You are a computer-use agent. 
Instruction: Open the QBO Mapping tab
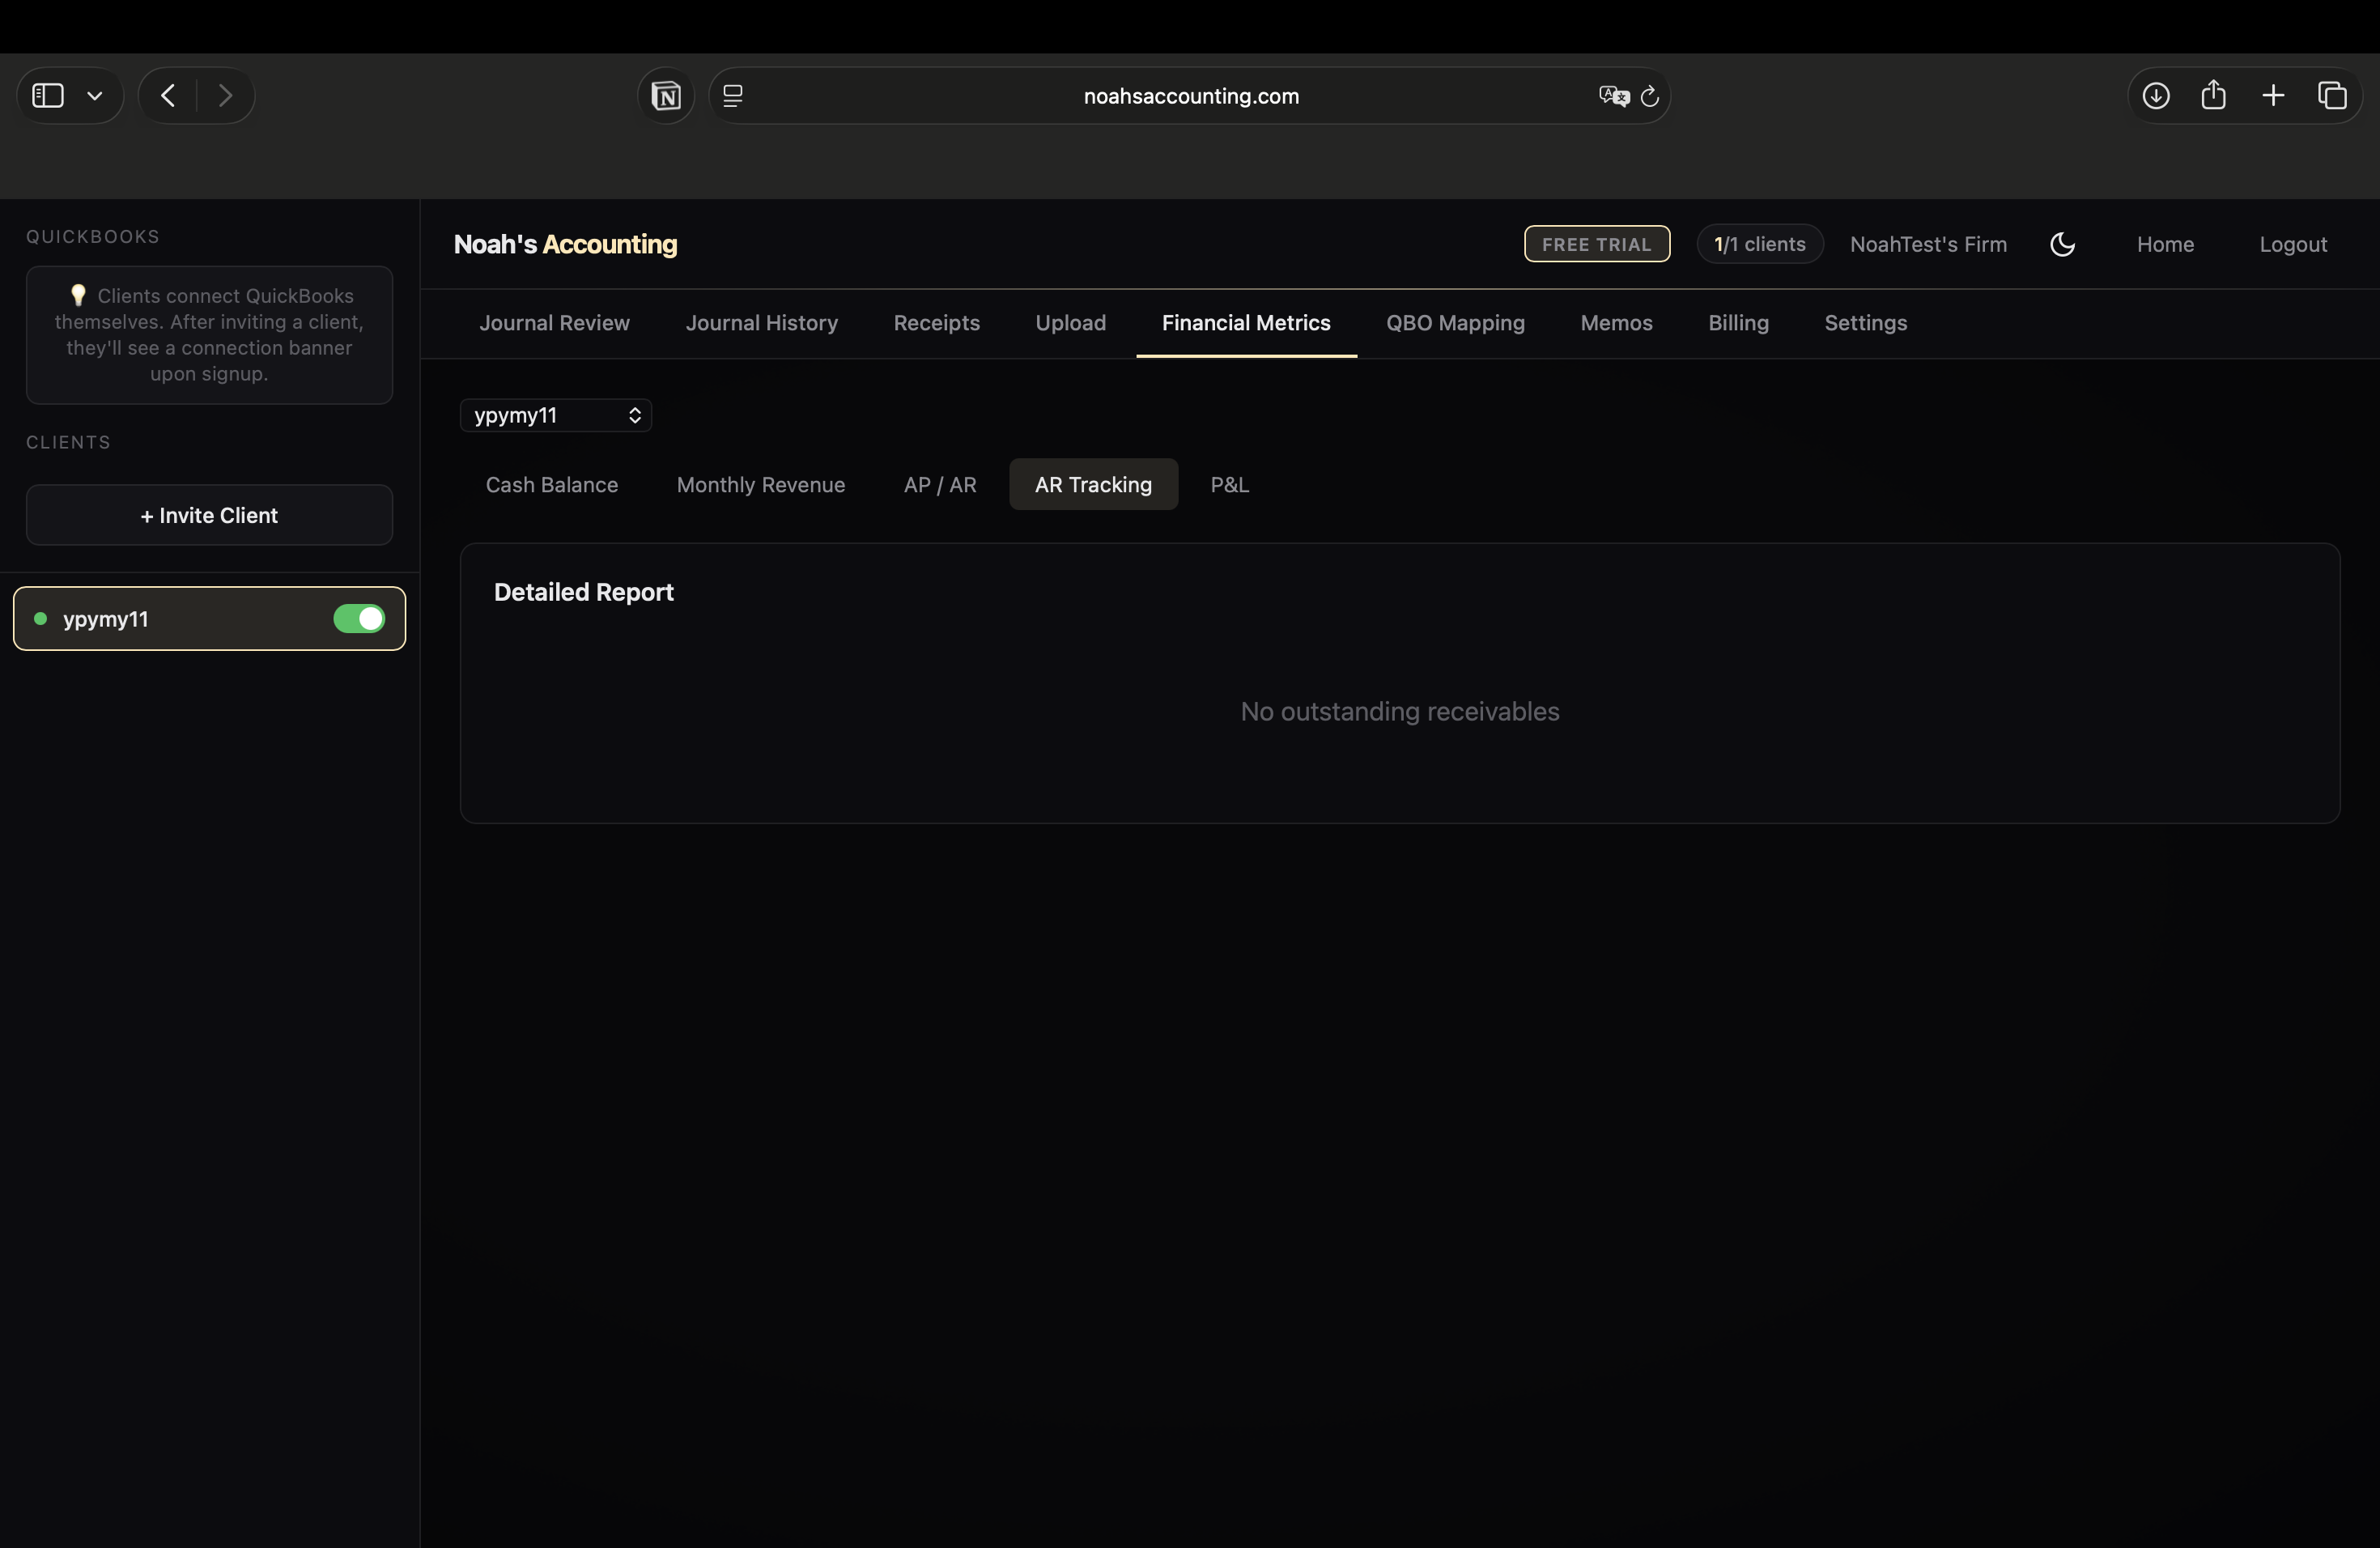[1455, 323]
